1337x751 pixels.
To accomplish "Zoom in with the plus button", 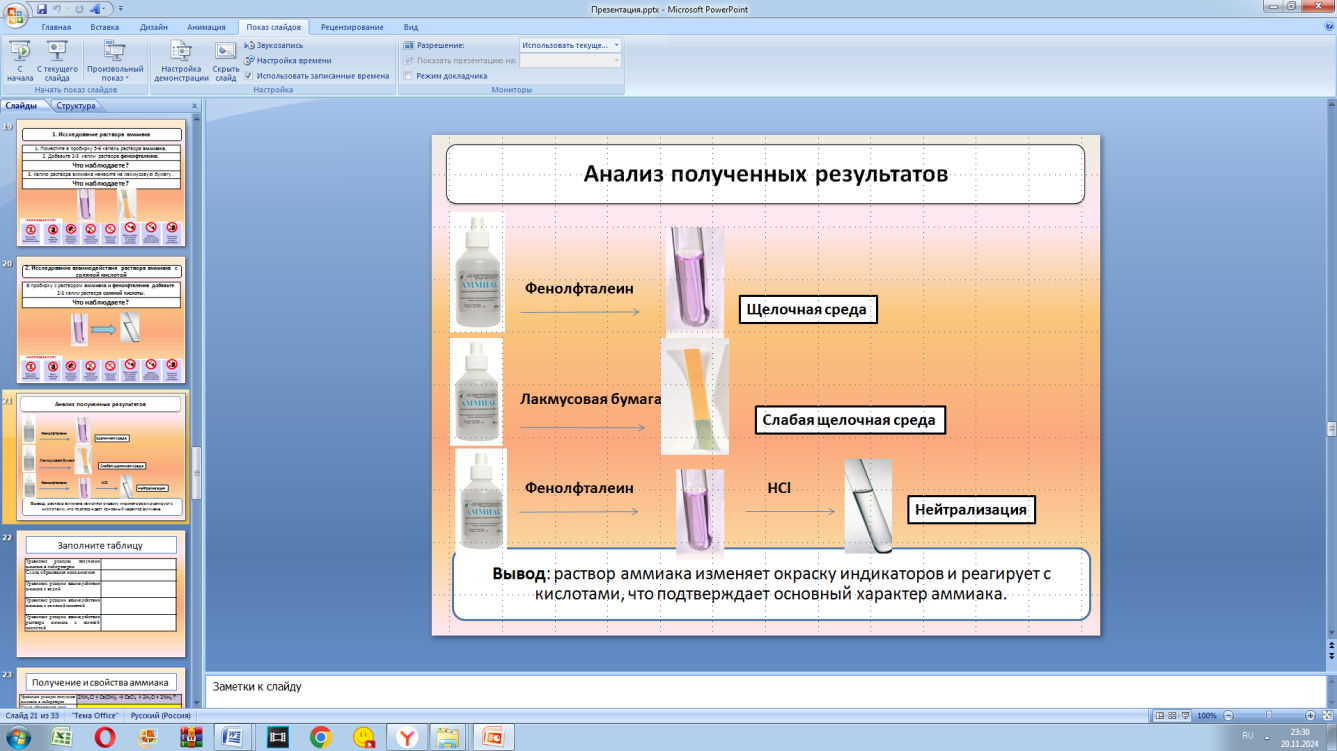I will 1310,716.
